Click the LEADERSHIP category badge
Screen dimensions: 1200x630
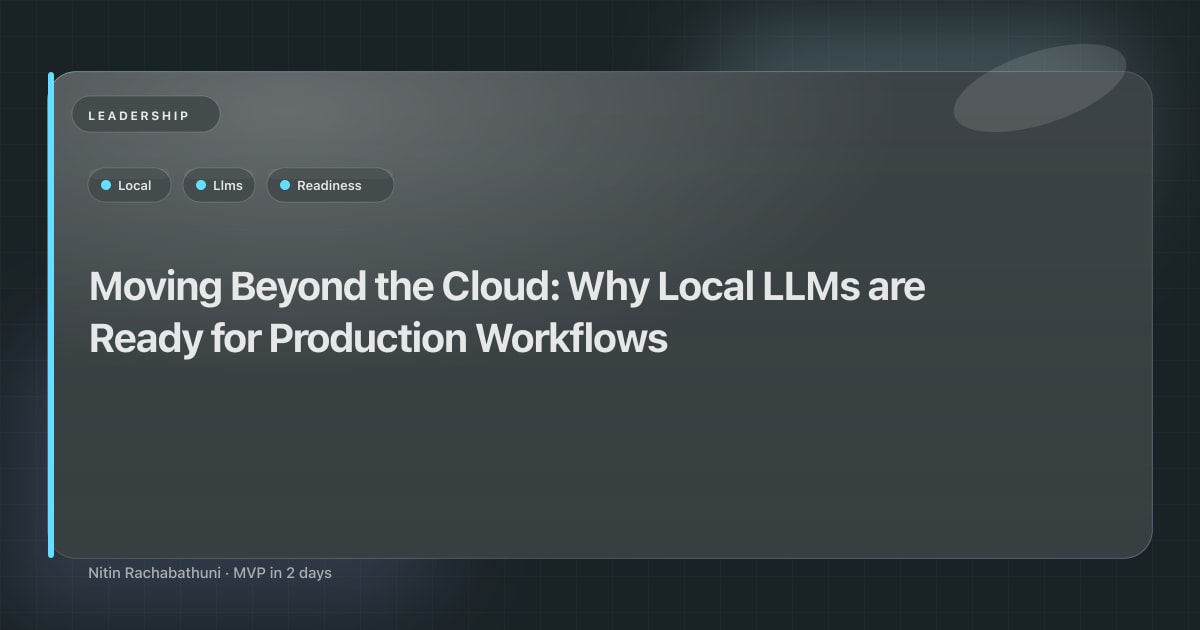pos(145,115)
